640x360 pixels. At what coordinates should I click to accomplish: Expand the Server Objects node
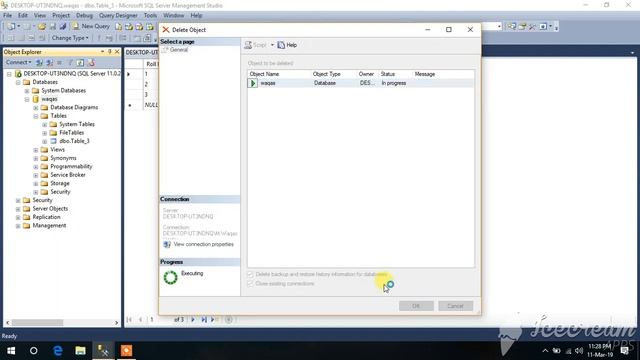point(18,209)
